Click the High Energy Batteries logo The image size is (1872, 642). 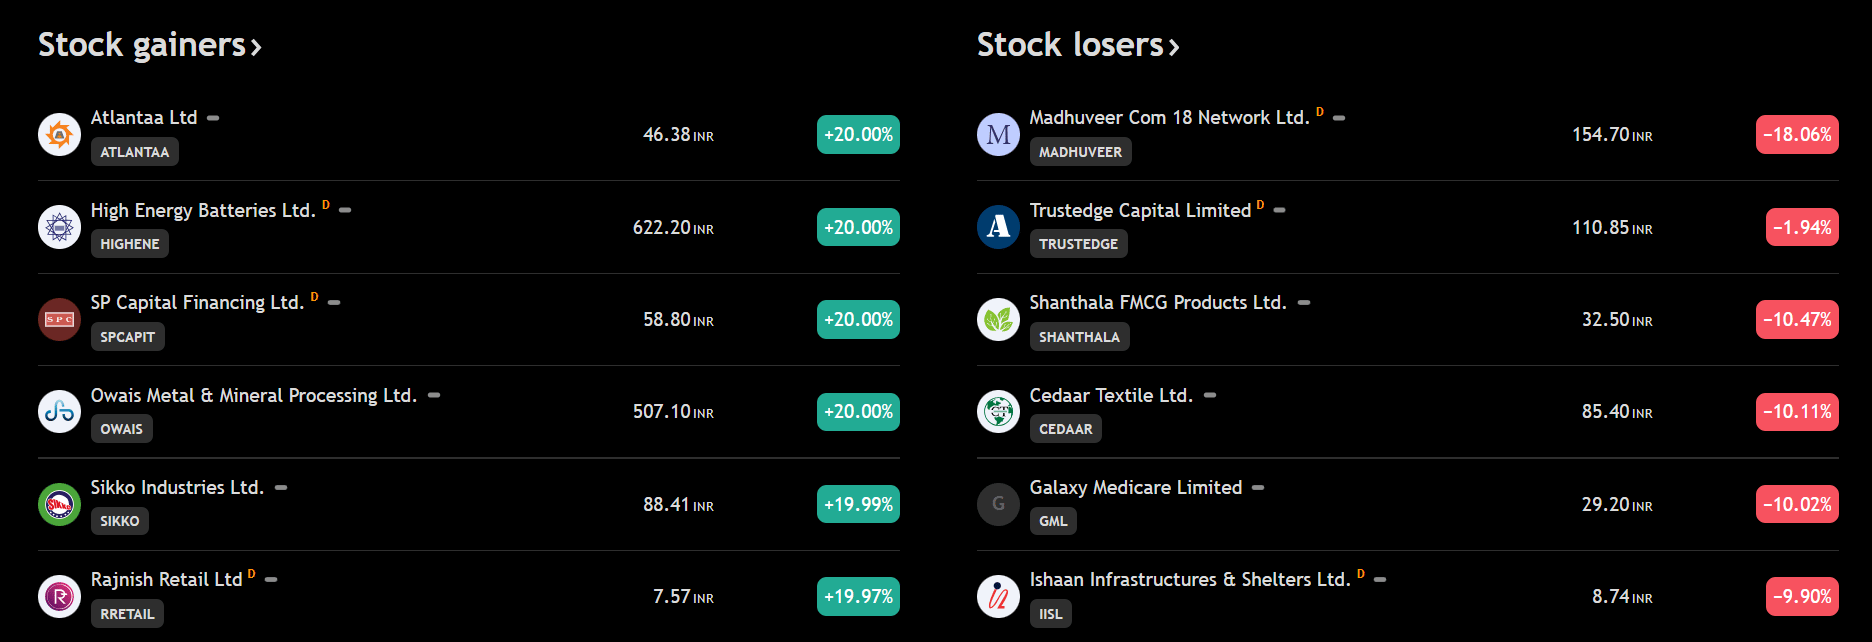pos(59,227)
